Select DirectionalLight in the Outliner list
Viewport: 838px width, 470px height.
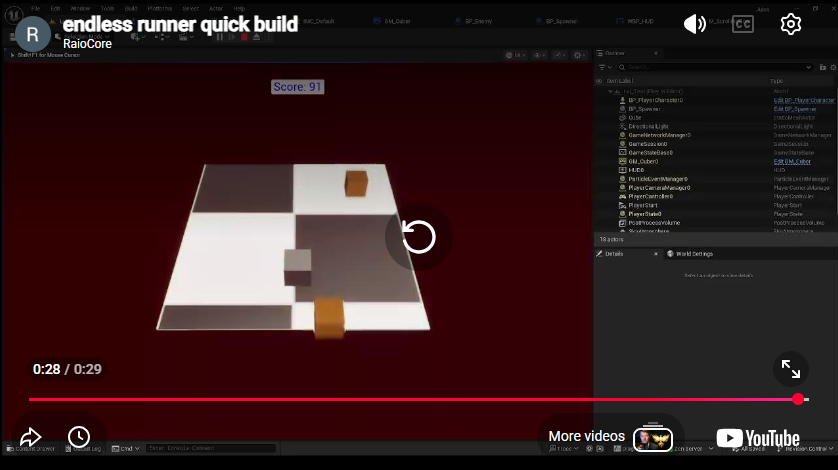pyautogui.click(x=649, y=126)
